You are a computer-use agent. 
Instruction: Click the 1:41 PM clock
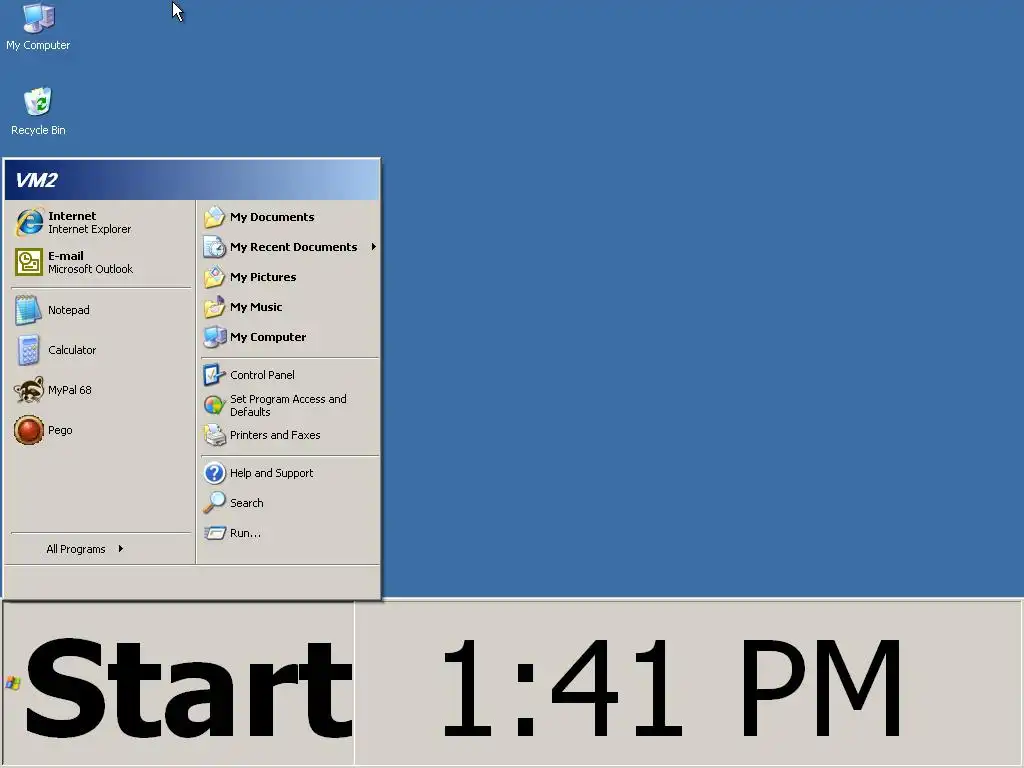[673, 688]
